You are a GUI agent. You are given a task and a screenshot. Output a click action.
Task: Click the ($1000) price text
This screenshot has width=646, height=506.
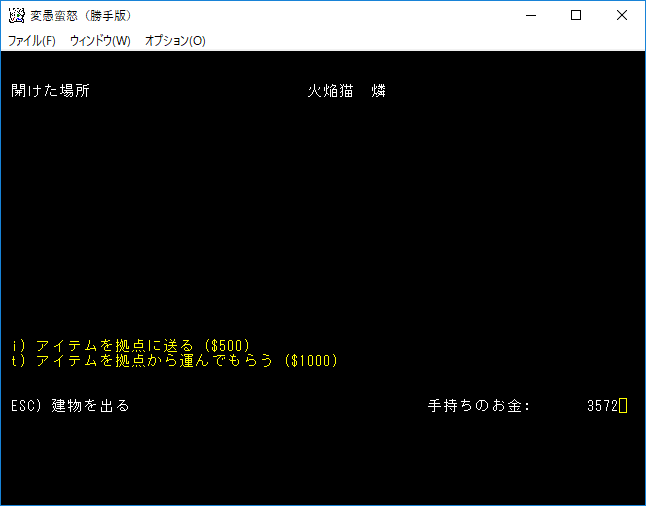pos(311,360)
